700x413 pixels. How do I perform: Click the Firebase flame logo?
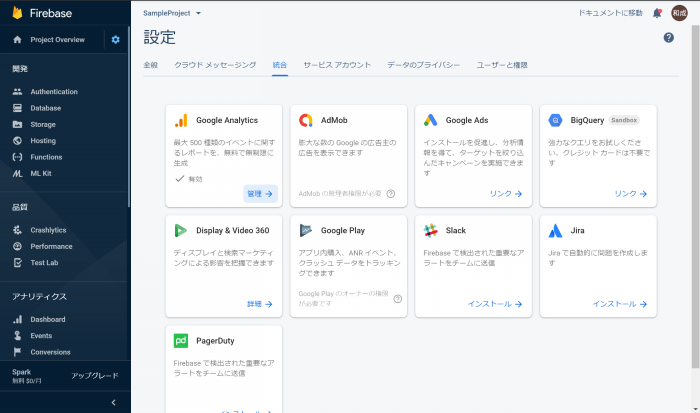click(17, 13)
